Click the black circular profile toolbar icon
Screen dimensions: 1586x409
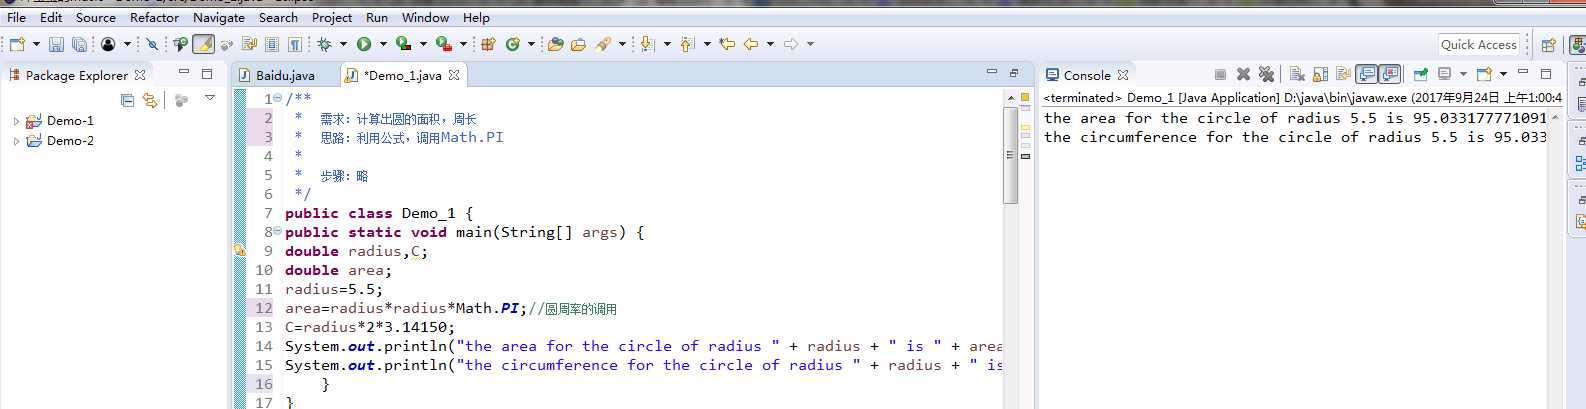pos(108,44)
